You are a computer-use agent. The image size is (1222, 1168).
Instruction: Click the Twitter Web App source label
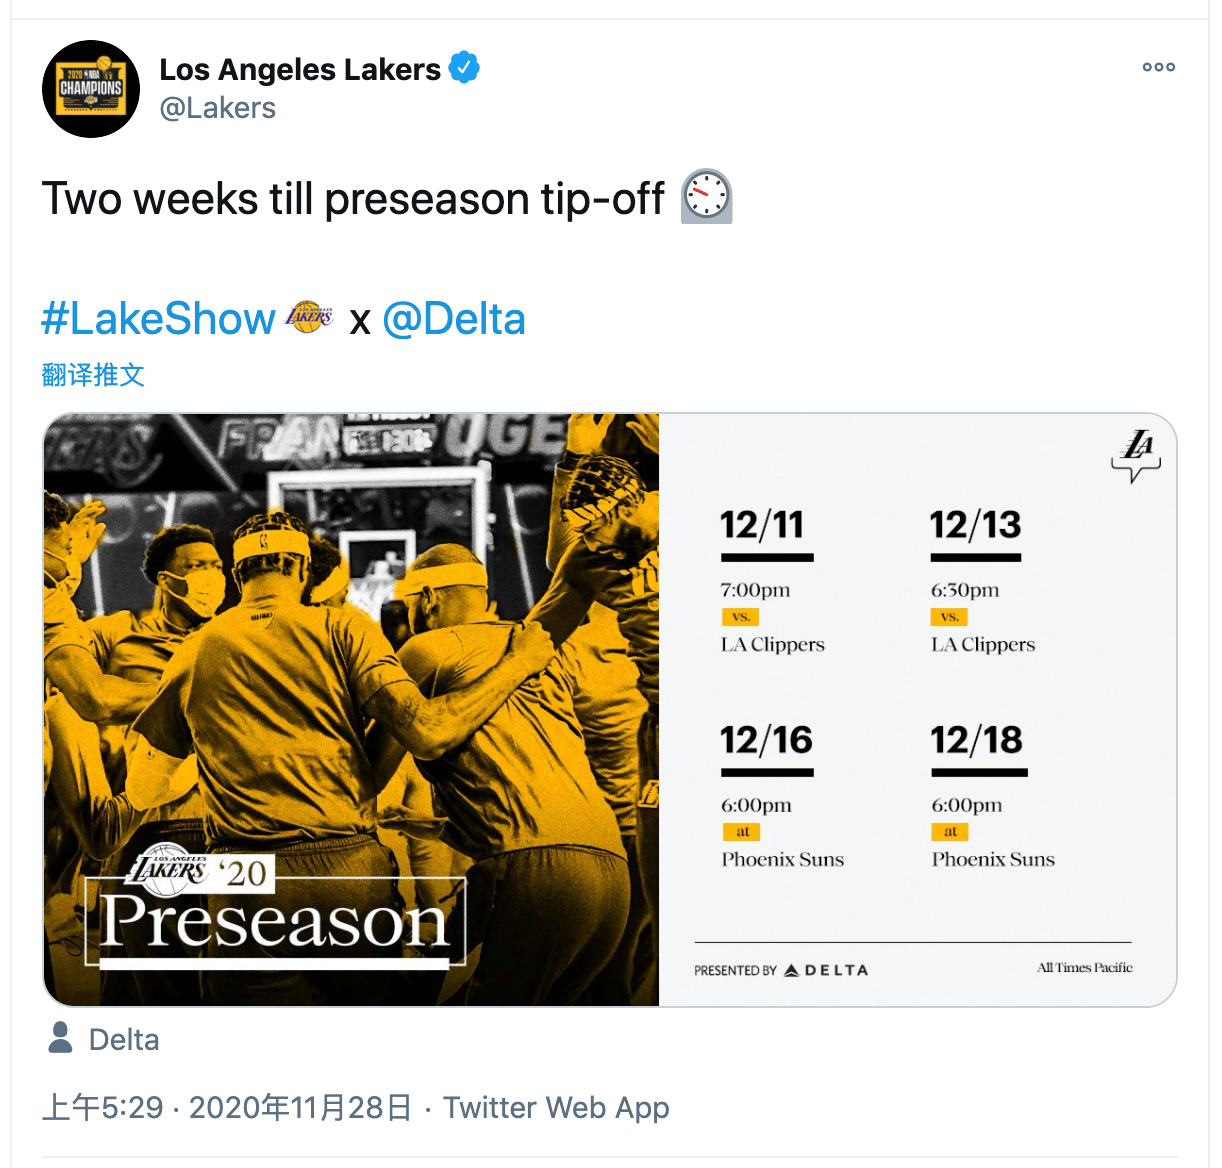click(x=556, y=1108)
